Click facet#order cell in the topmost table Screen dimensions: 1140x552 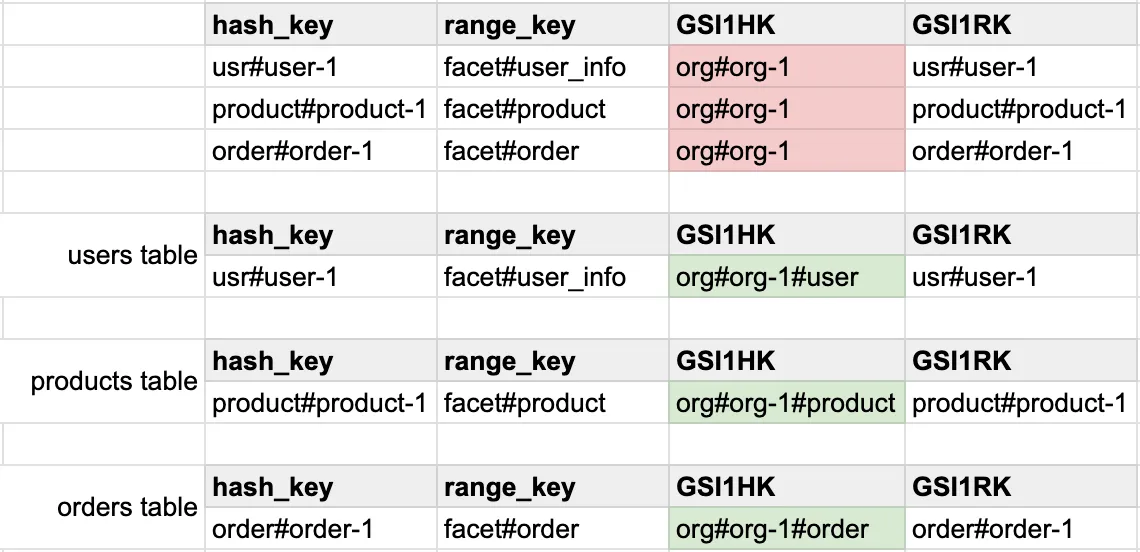point(553,151)
